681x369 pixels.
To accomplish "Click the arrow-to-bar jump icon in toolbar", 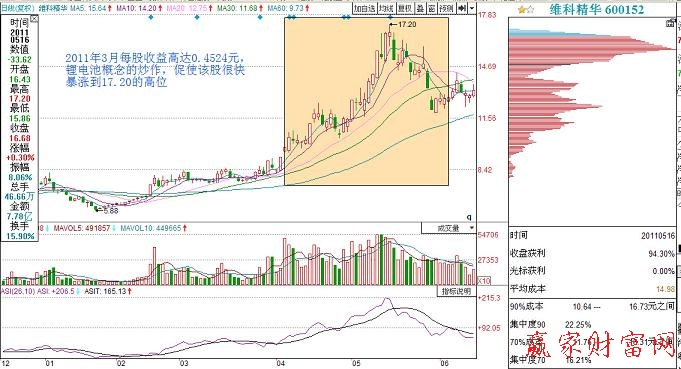I will point(462,8).
